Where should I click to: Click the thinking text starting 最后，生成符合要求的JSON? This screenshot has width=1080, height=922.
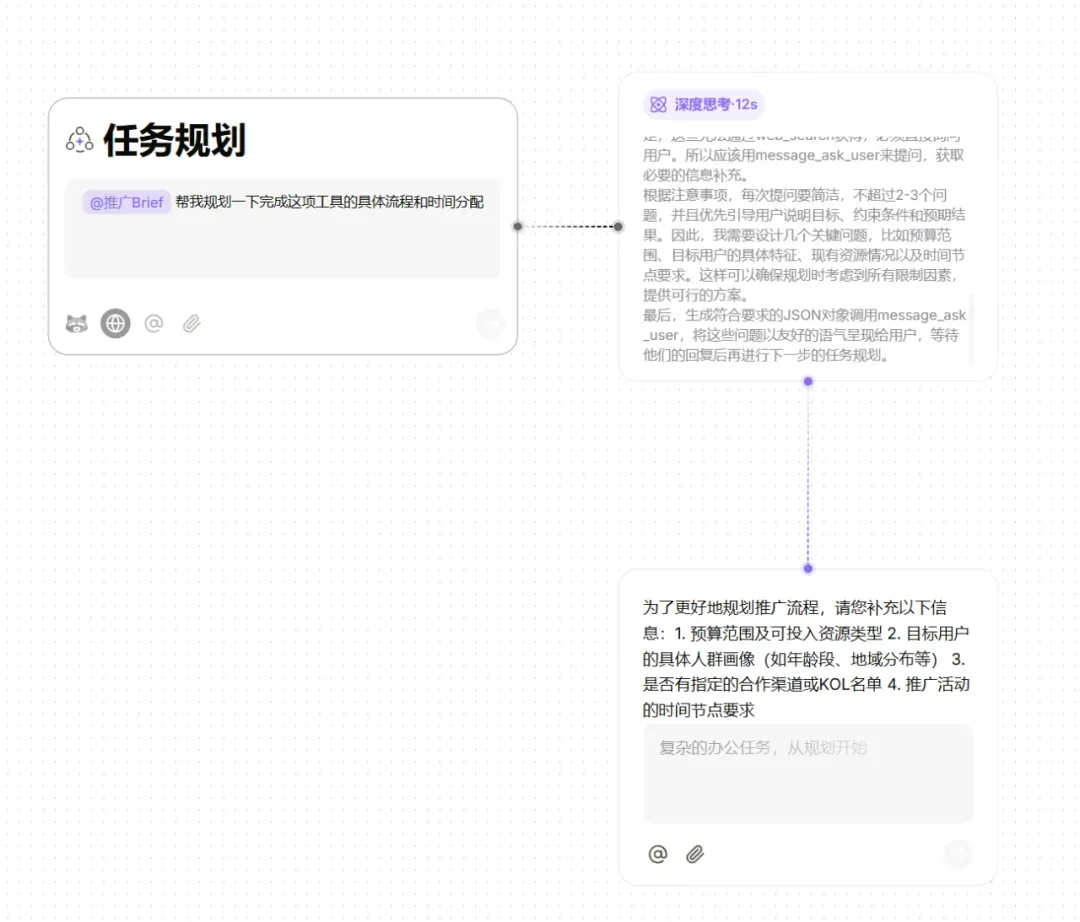(x=804, y=335)
